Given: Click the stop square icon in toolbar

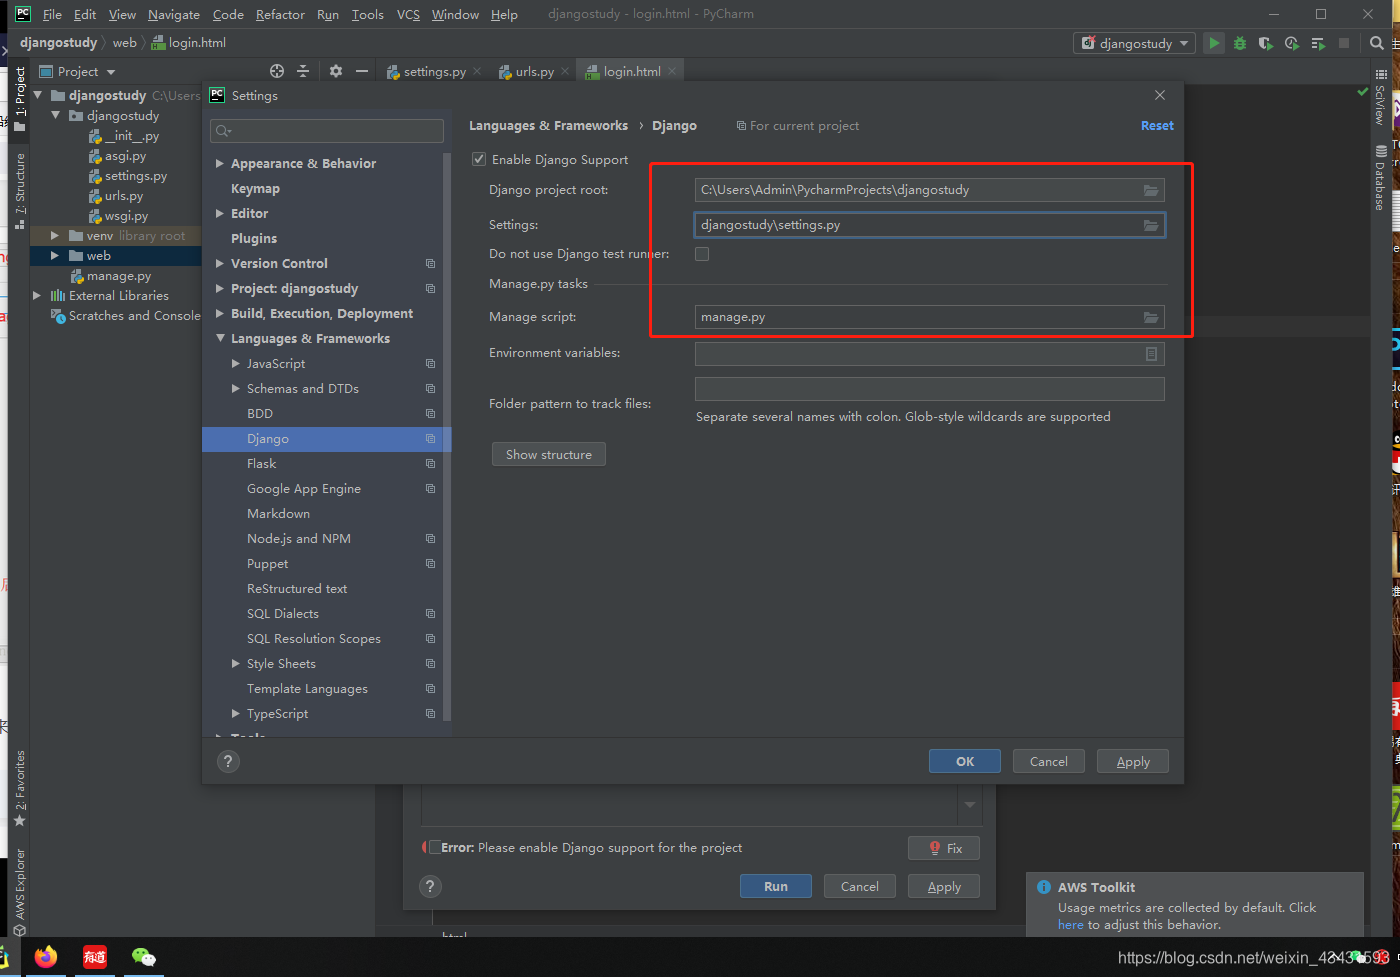Looking at the screenshot, I should [x=1344, y=43].
